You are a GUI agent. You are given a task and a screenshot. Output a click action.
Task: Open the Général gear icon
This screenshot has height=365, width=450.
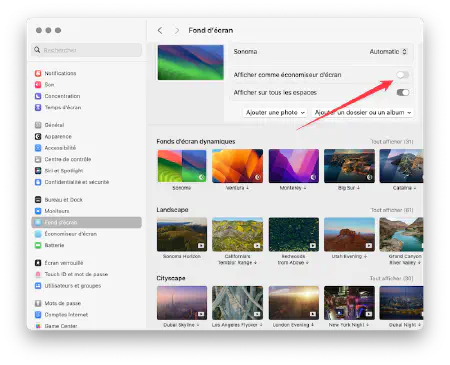pyautogui.click(x=38, y=125)
